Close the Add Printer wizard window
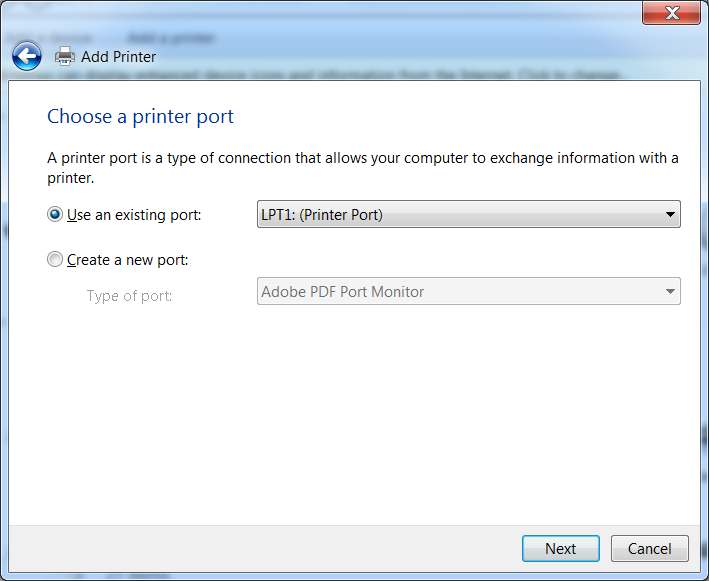The image size is (709, 581). pyautogui.click(x=671, y=13)
